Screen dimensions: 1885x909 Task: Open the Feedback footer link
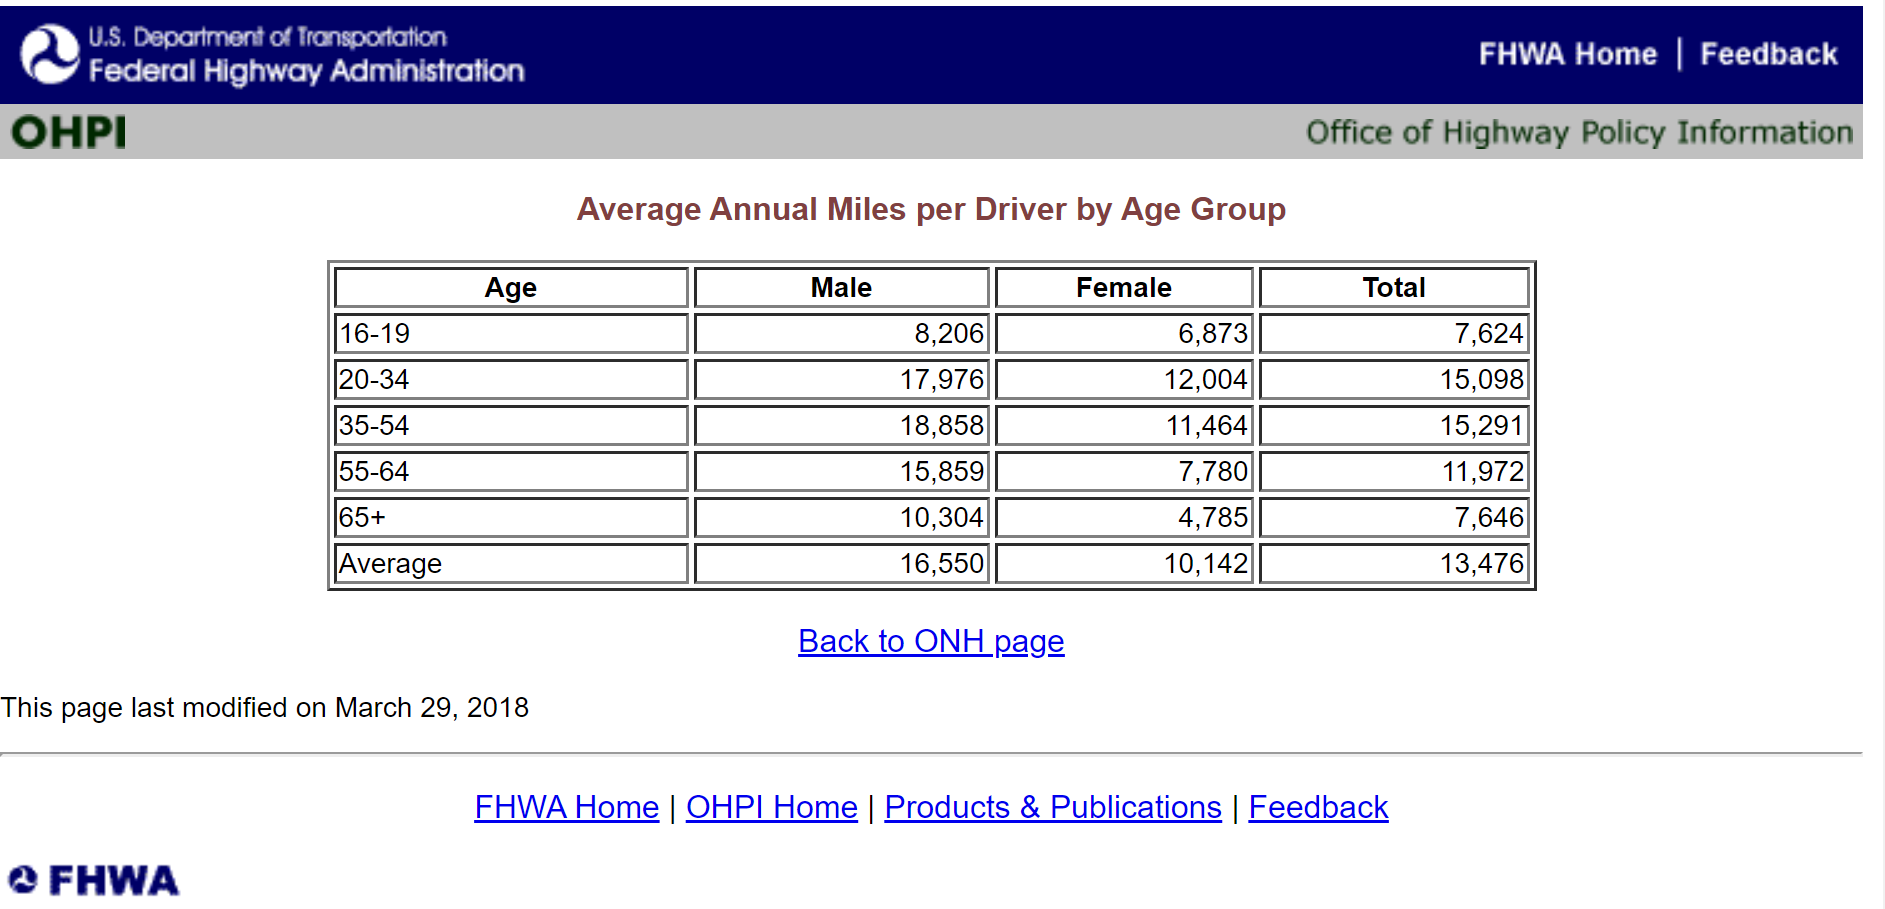pyautogui.click(x=1318, y=807)
